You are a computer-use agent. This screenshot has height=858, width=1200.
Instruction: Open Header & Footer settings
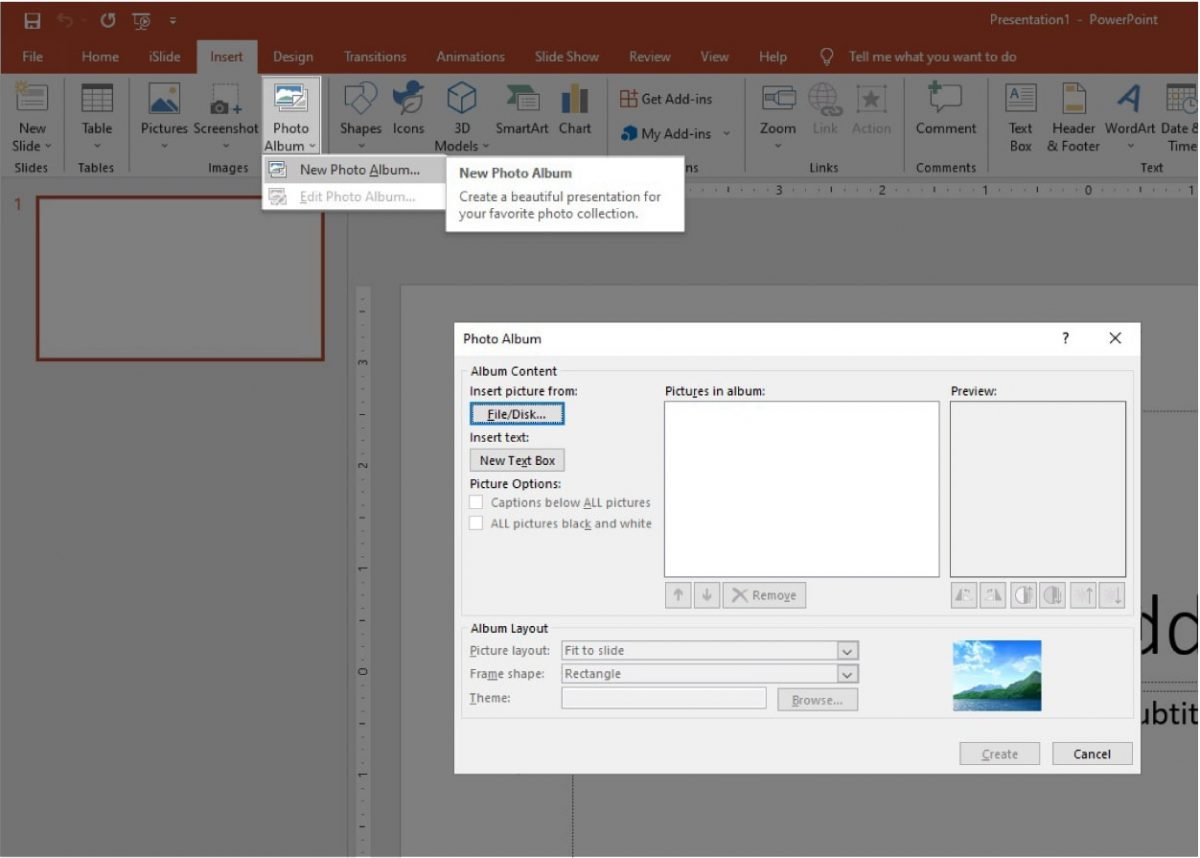point(1073,113)
